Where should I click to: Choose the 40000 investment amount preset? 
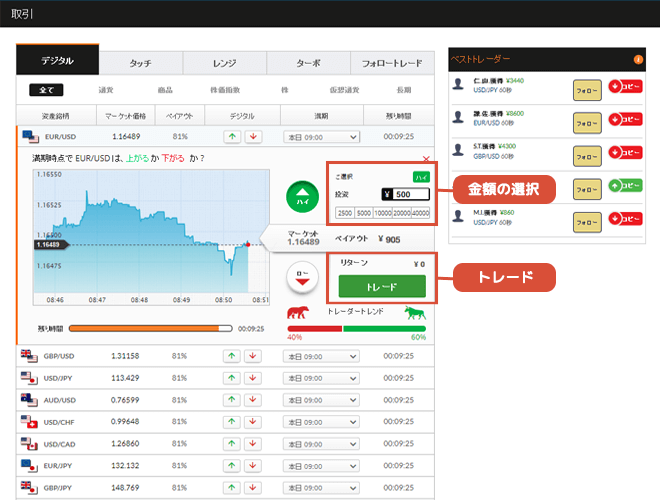point(420,213)
